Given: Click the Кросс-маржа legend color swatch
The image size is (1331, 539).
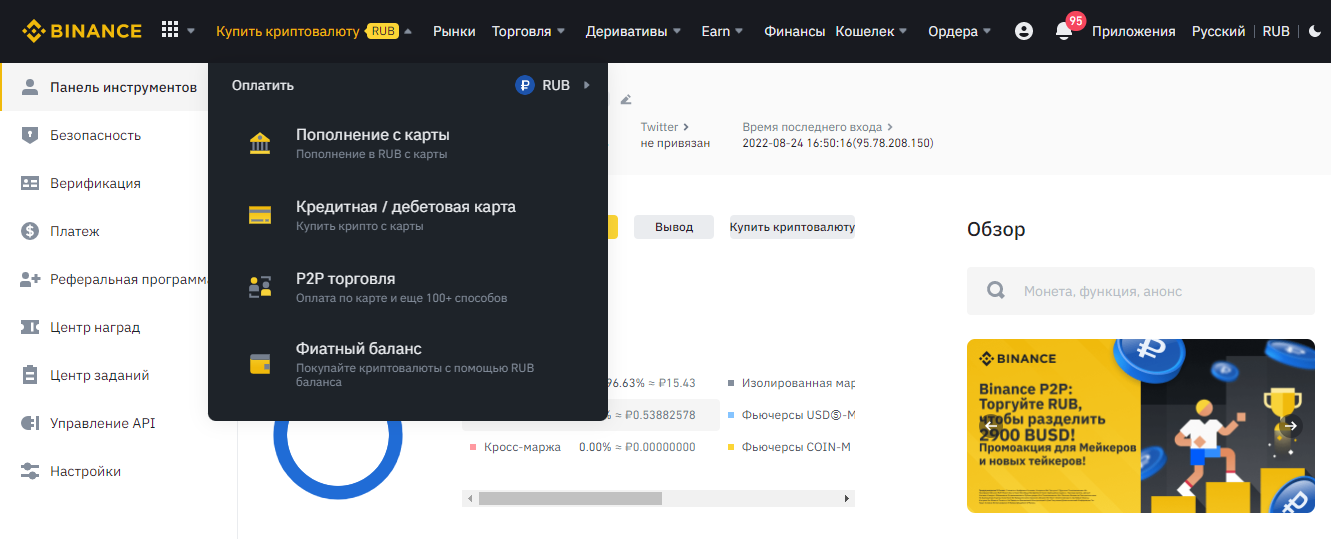Looking at the screenshot, I should click(x=472, y=447).
